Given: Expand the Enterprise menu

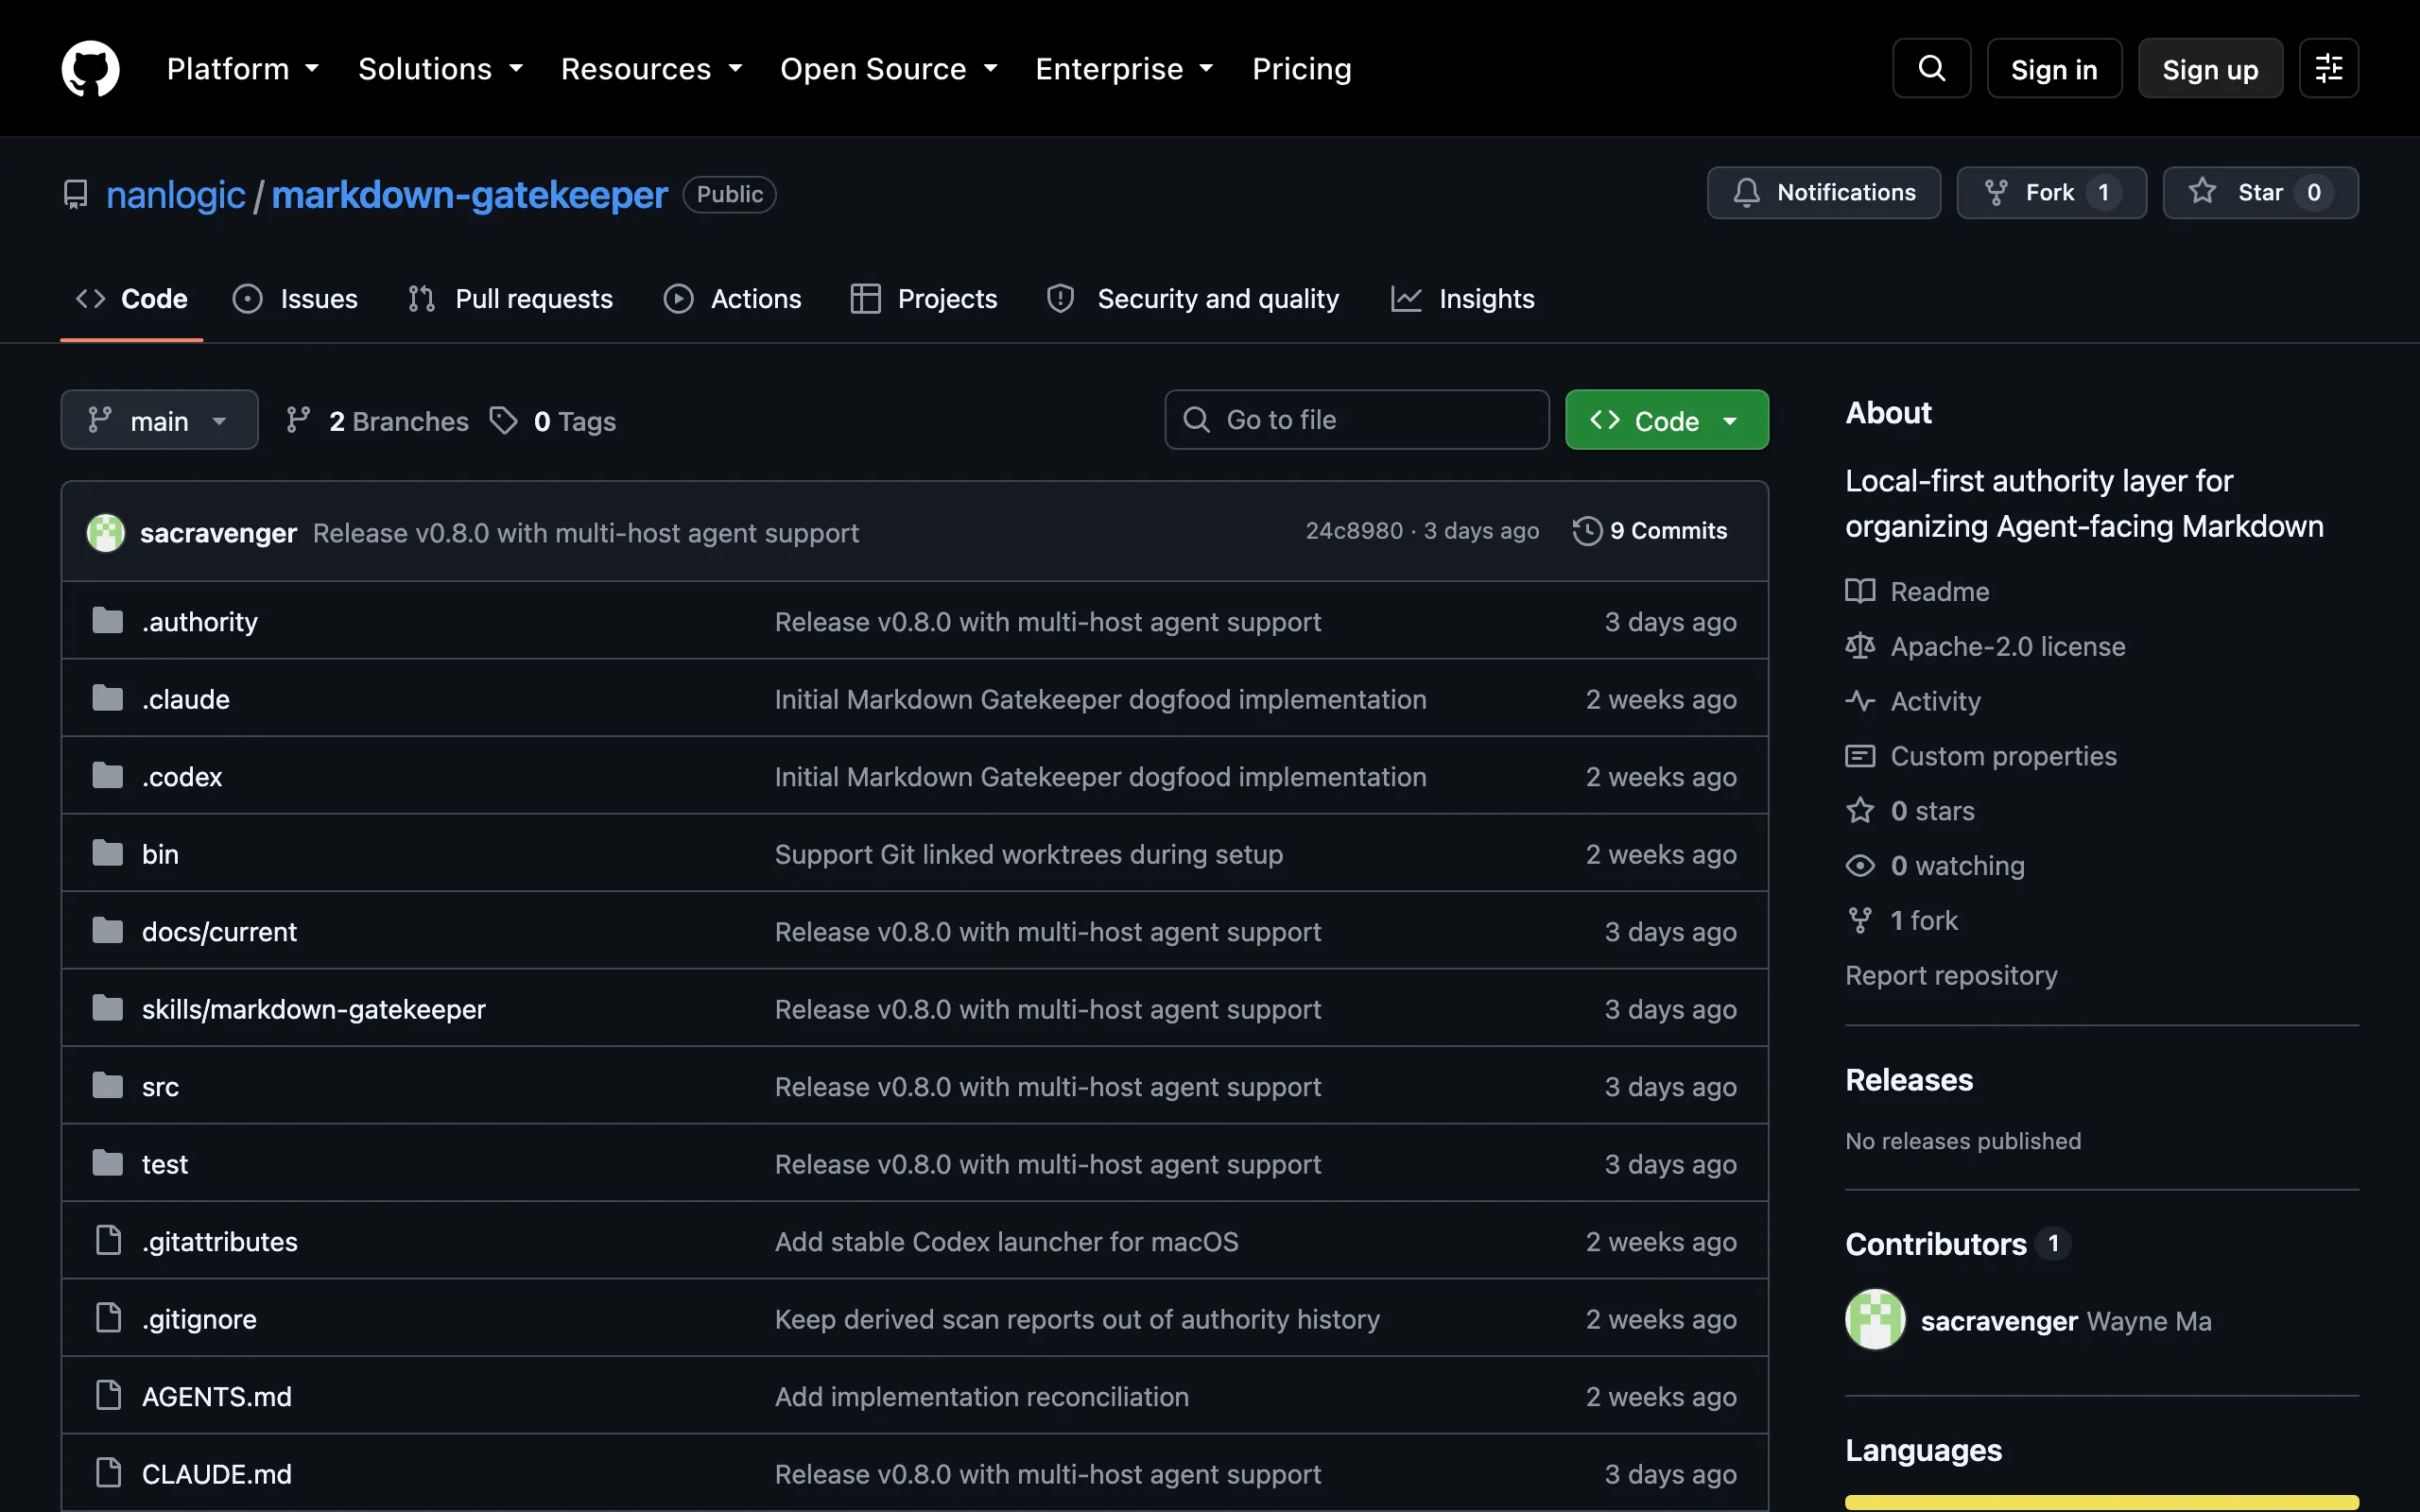Looking at the screenshot, I should click(x=1125, y=69).
